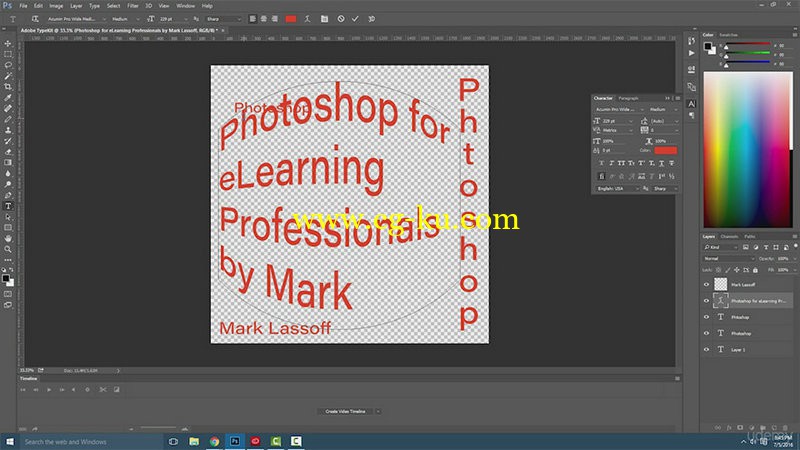Click the Create Warped Text icon
This screenshot has width=800, height=450.
pos(307,19)
